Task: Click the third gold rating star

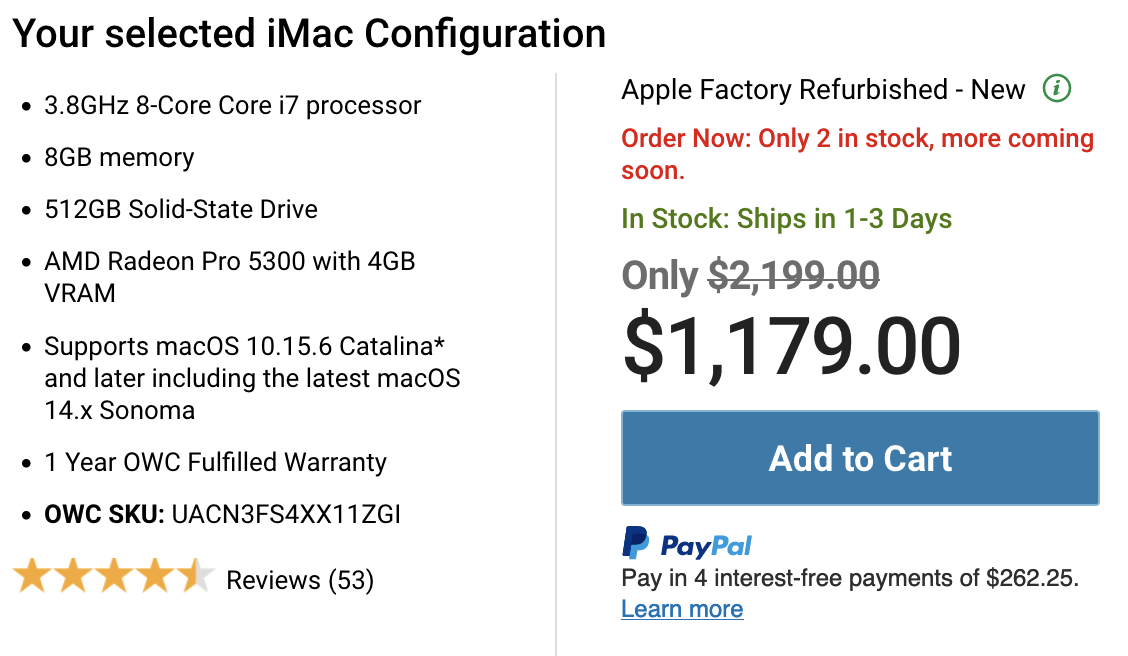Action: pyautogui.click(x=114, y=576)
